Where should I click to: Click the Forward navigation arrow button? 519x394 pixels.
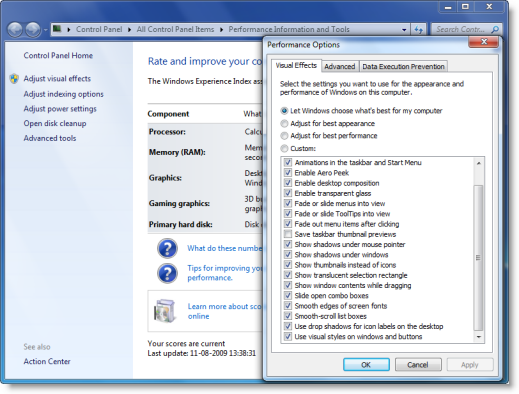click(33, 30)
